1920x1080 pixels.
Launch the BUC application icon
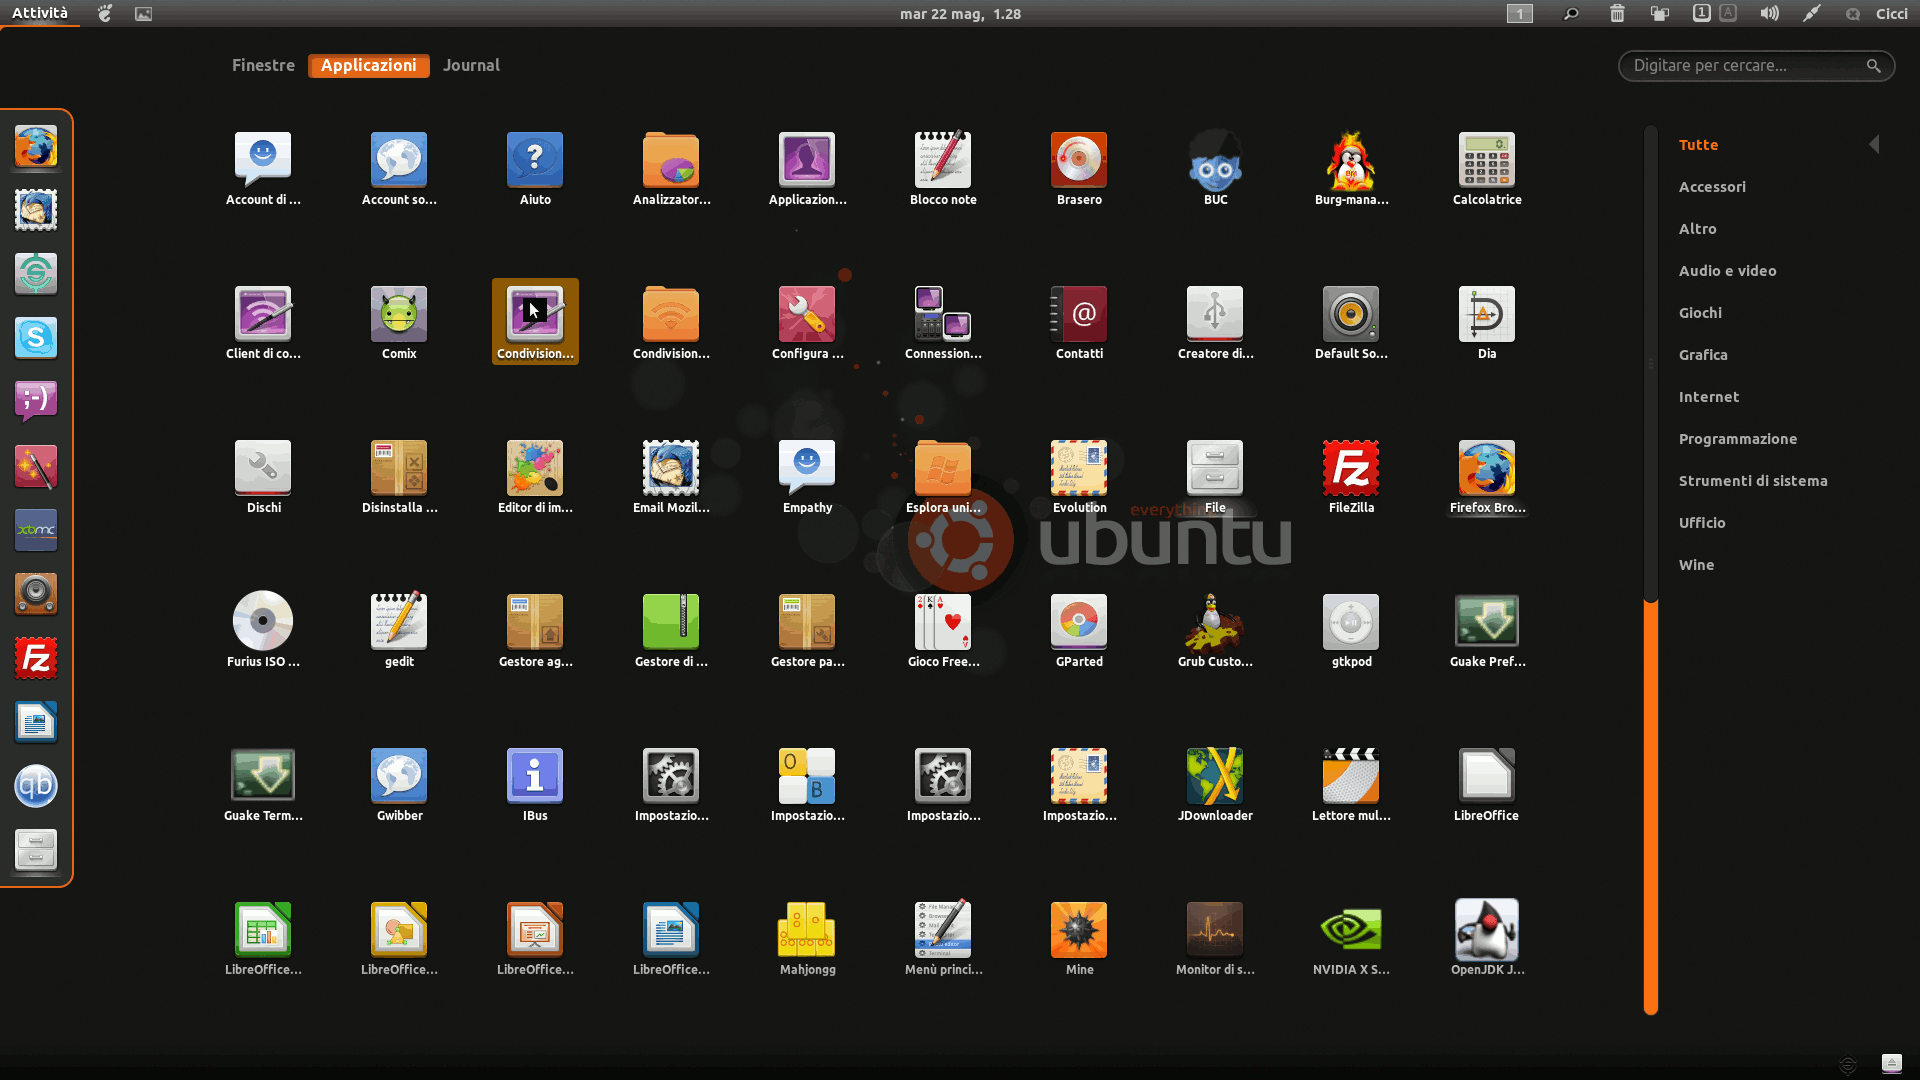point(1215,168)
